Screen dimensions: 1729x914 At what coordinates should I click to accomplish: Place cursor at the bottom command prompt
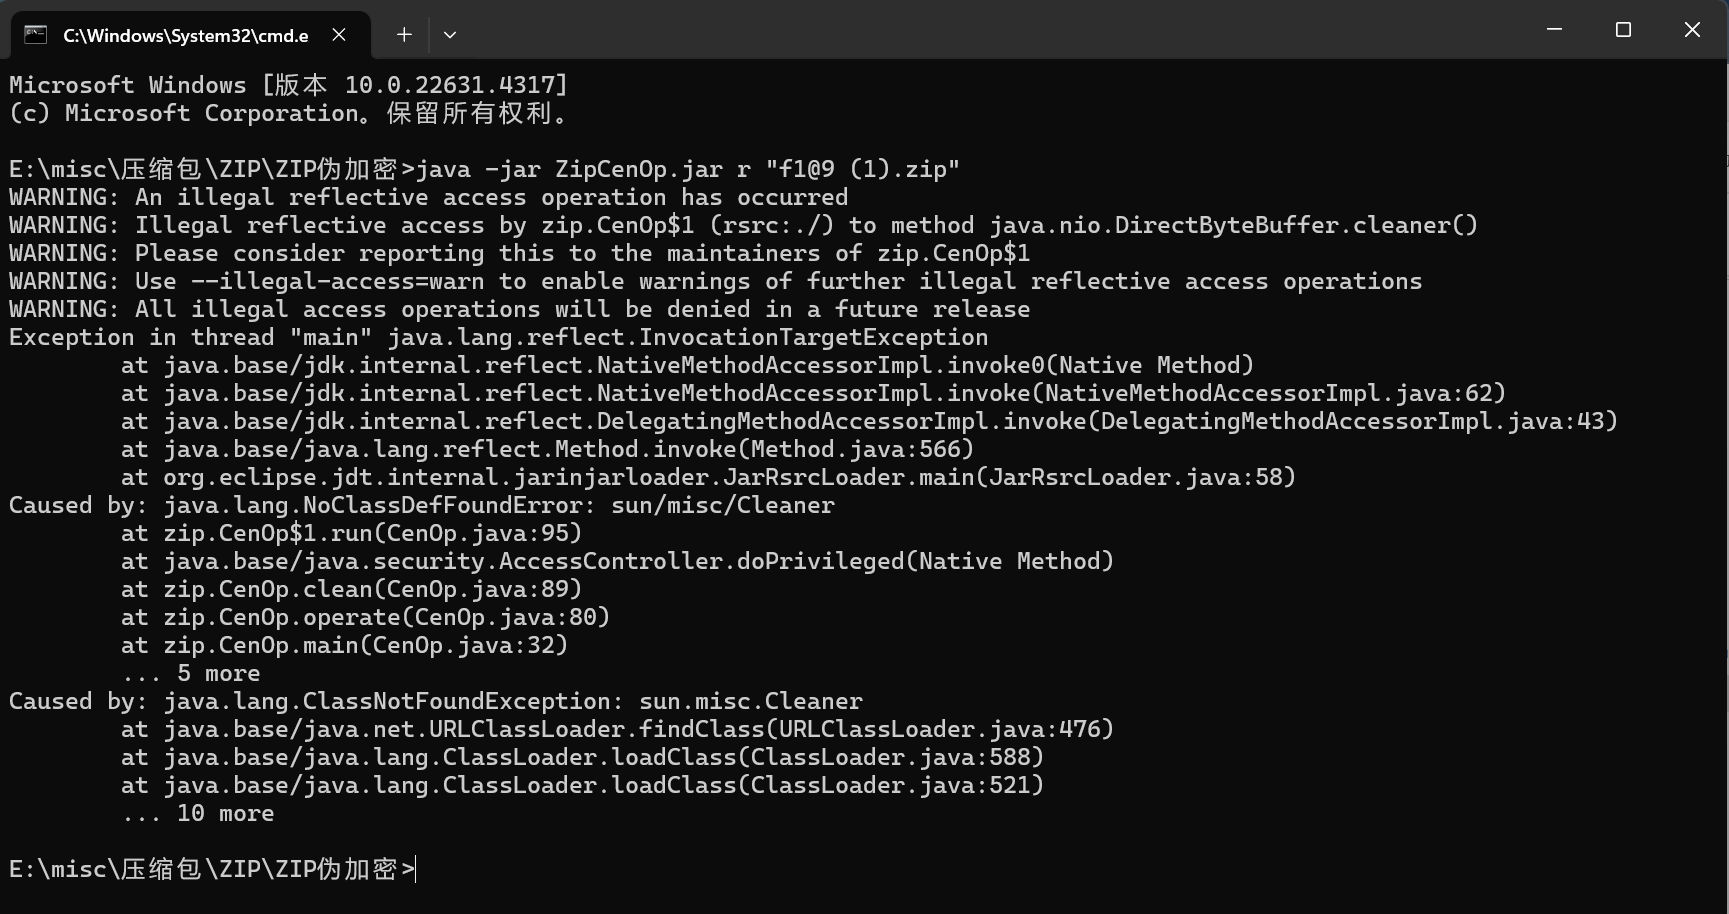click(417, 870)
